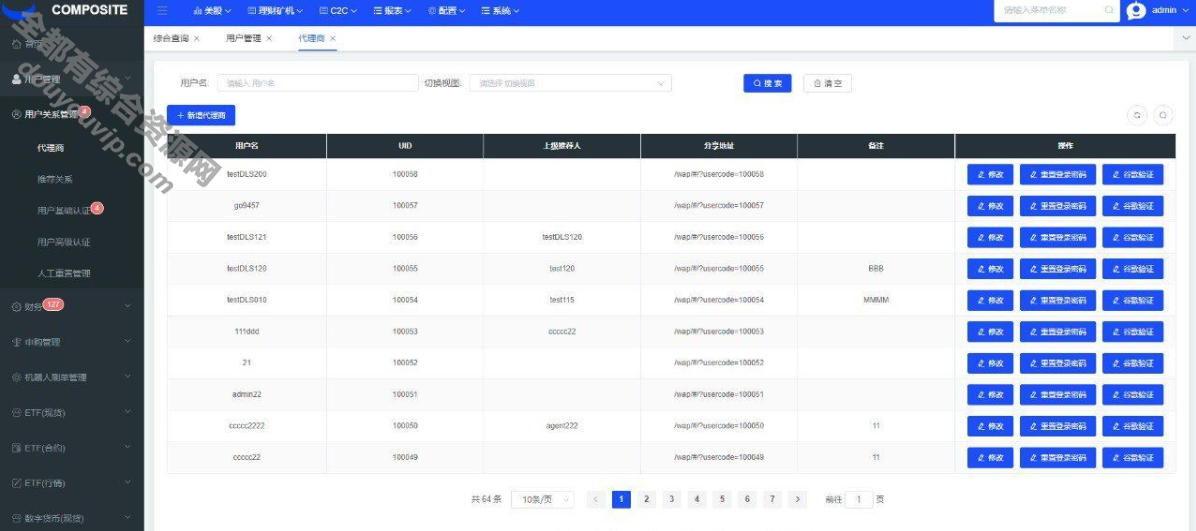Click 谷歌验证 for 111ddd row
Image resolution: width=1196 pixels, height=531 pixels.
pyautogui.click(x=1133, y=332)
